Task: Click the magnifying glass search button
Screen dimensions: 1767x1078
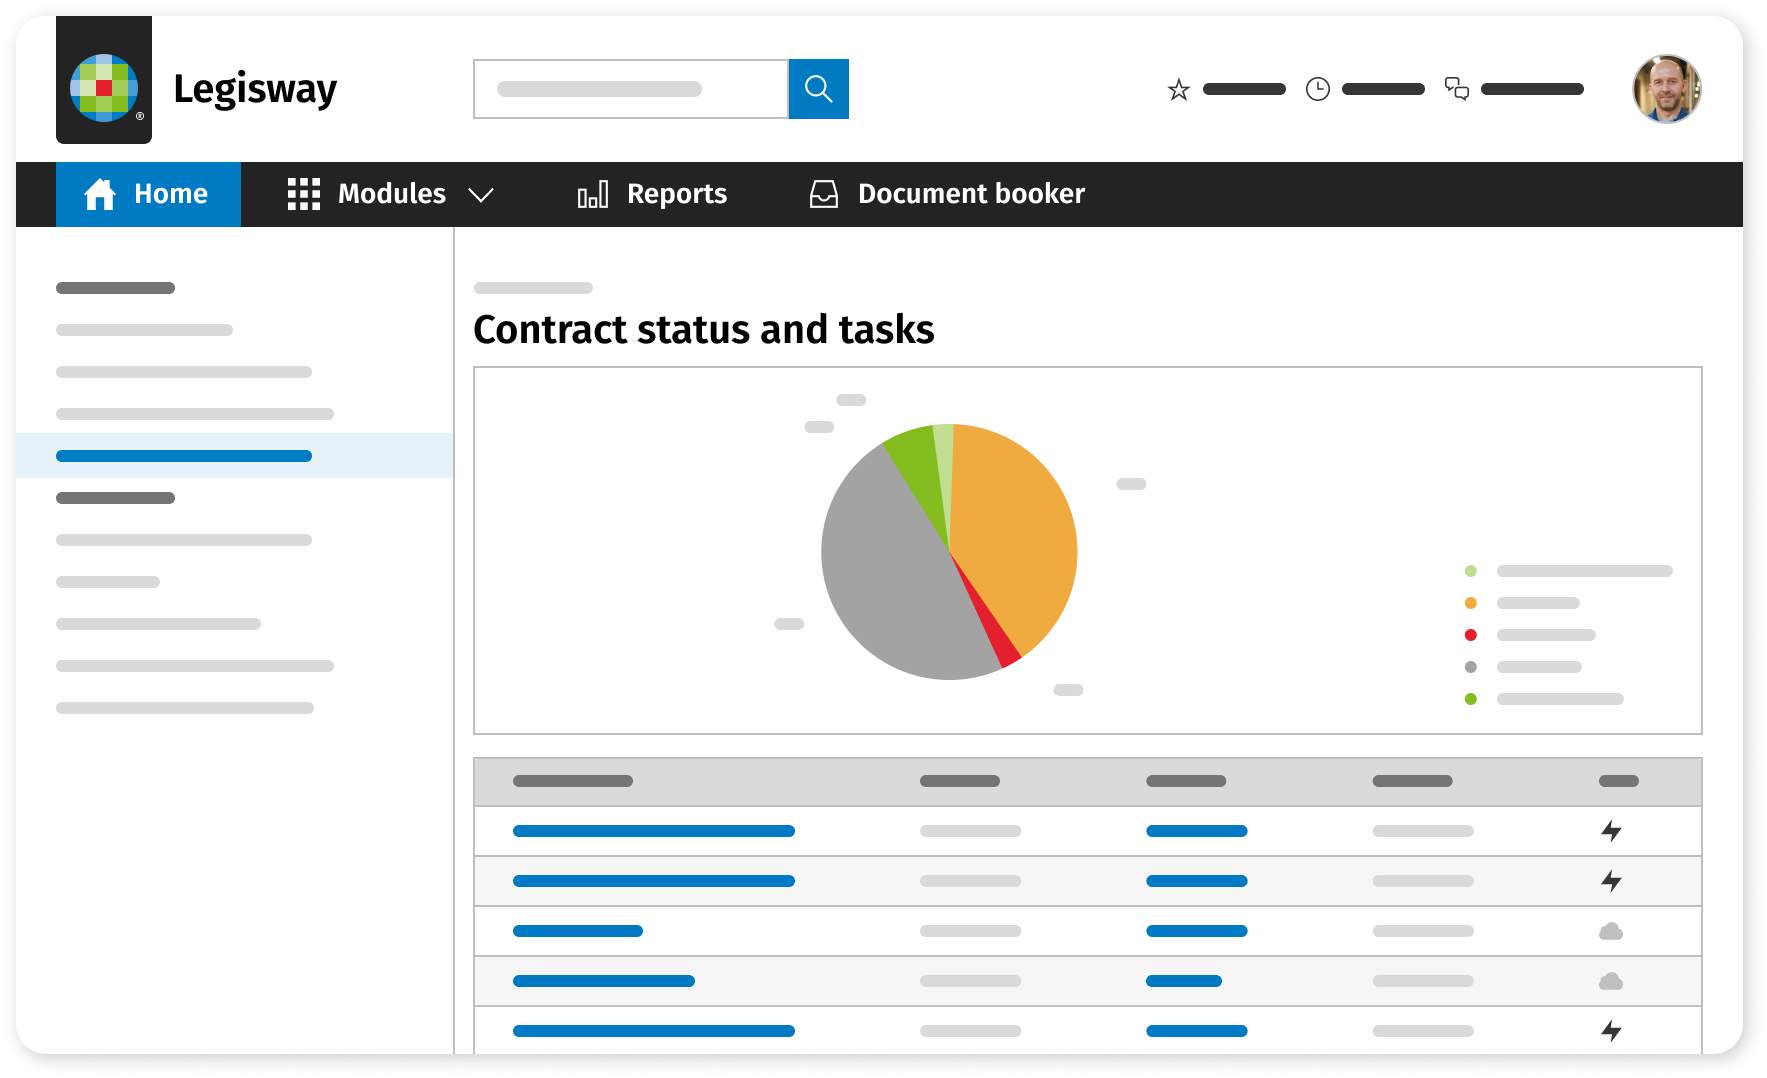Action: click(818, 89)
